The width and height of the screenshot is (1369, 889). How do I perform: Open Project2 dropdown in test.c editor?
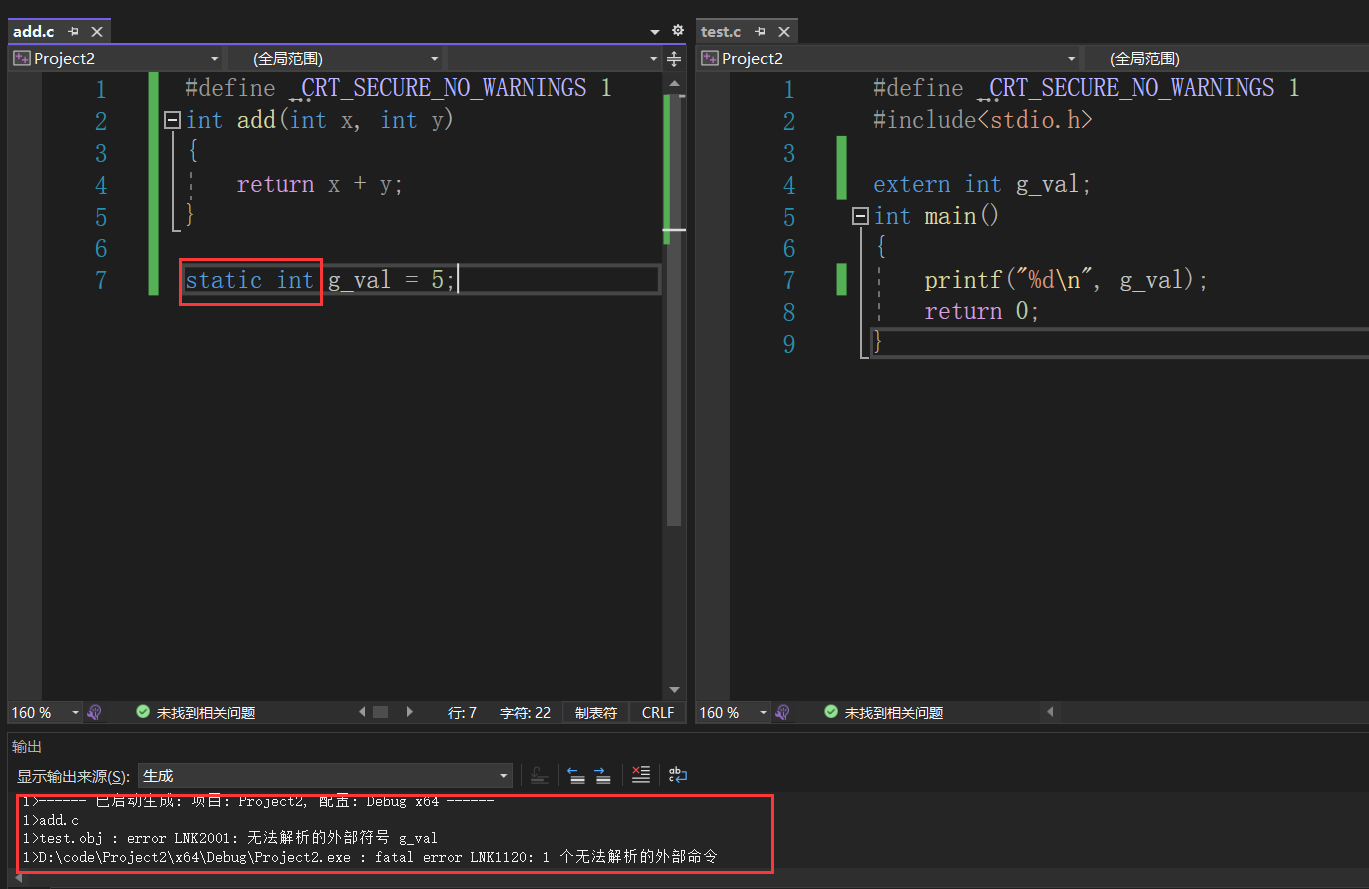point(888,59)
